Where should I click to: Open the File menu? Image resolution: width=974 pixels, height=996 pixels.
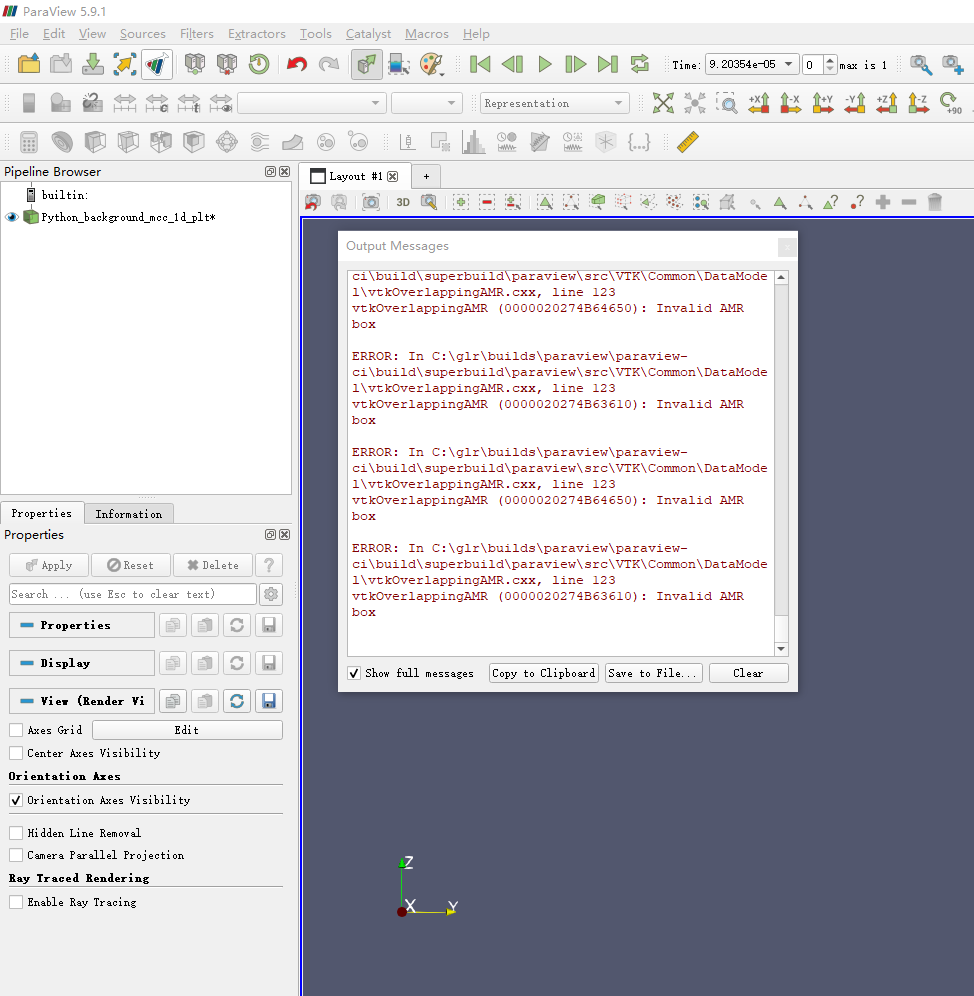tap(20, 34)
